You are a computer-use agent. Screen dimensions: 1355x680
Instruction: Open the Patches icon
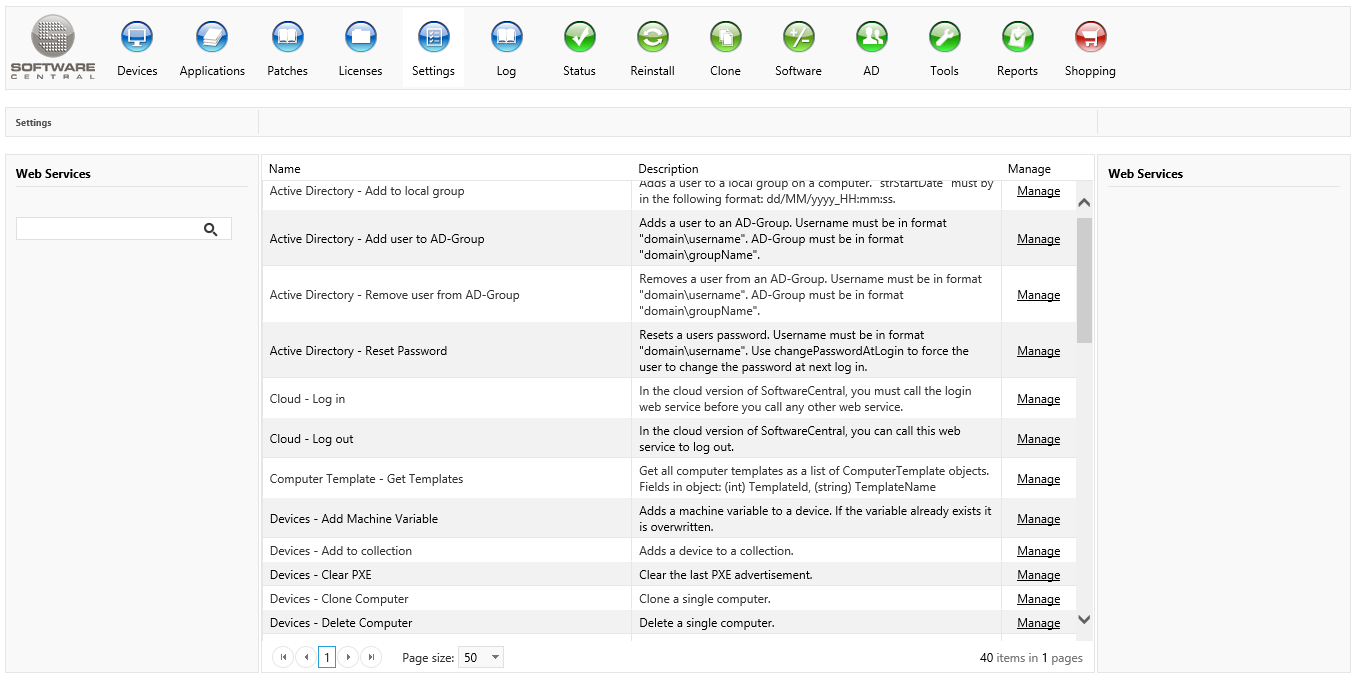click(288, 38)
